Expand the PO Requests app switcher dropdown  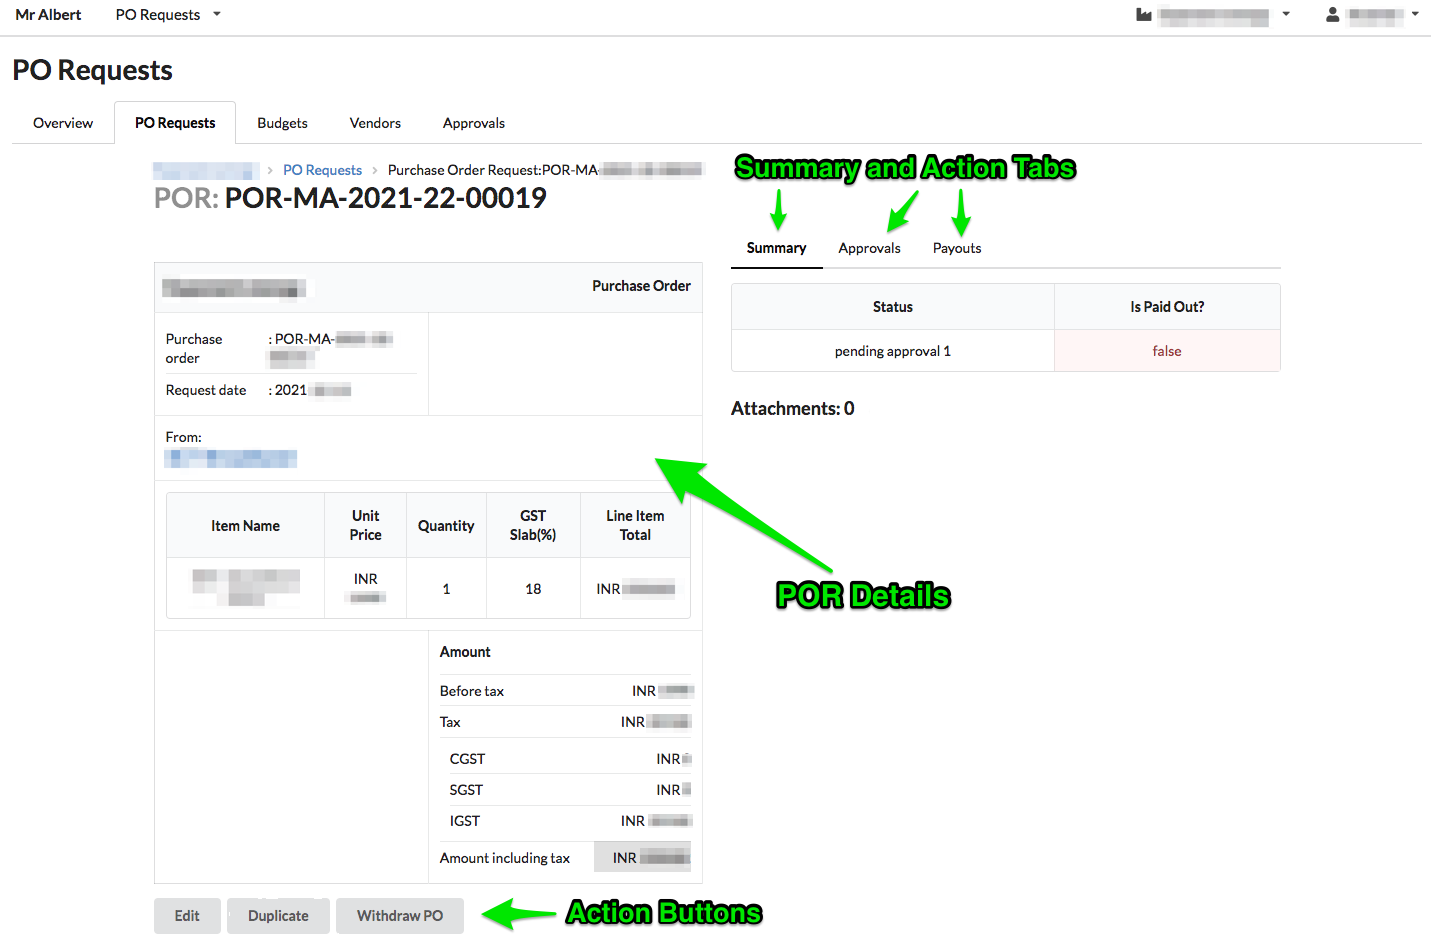tap(217, 14)
